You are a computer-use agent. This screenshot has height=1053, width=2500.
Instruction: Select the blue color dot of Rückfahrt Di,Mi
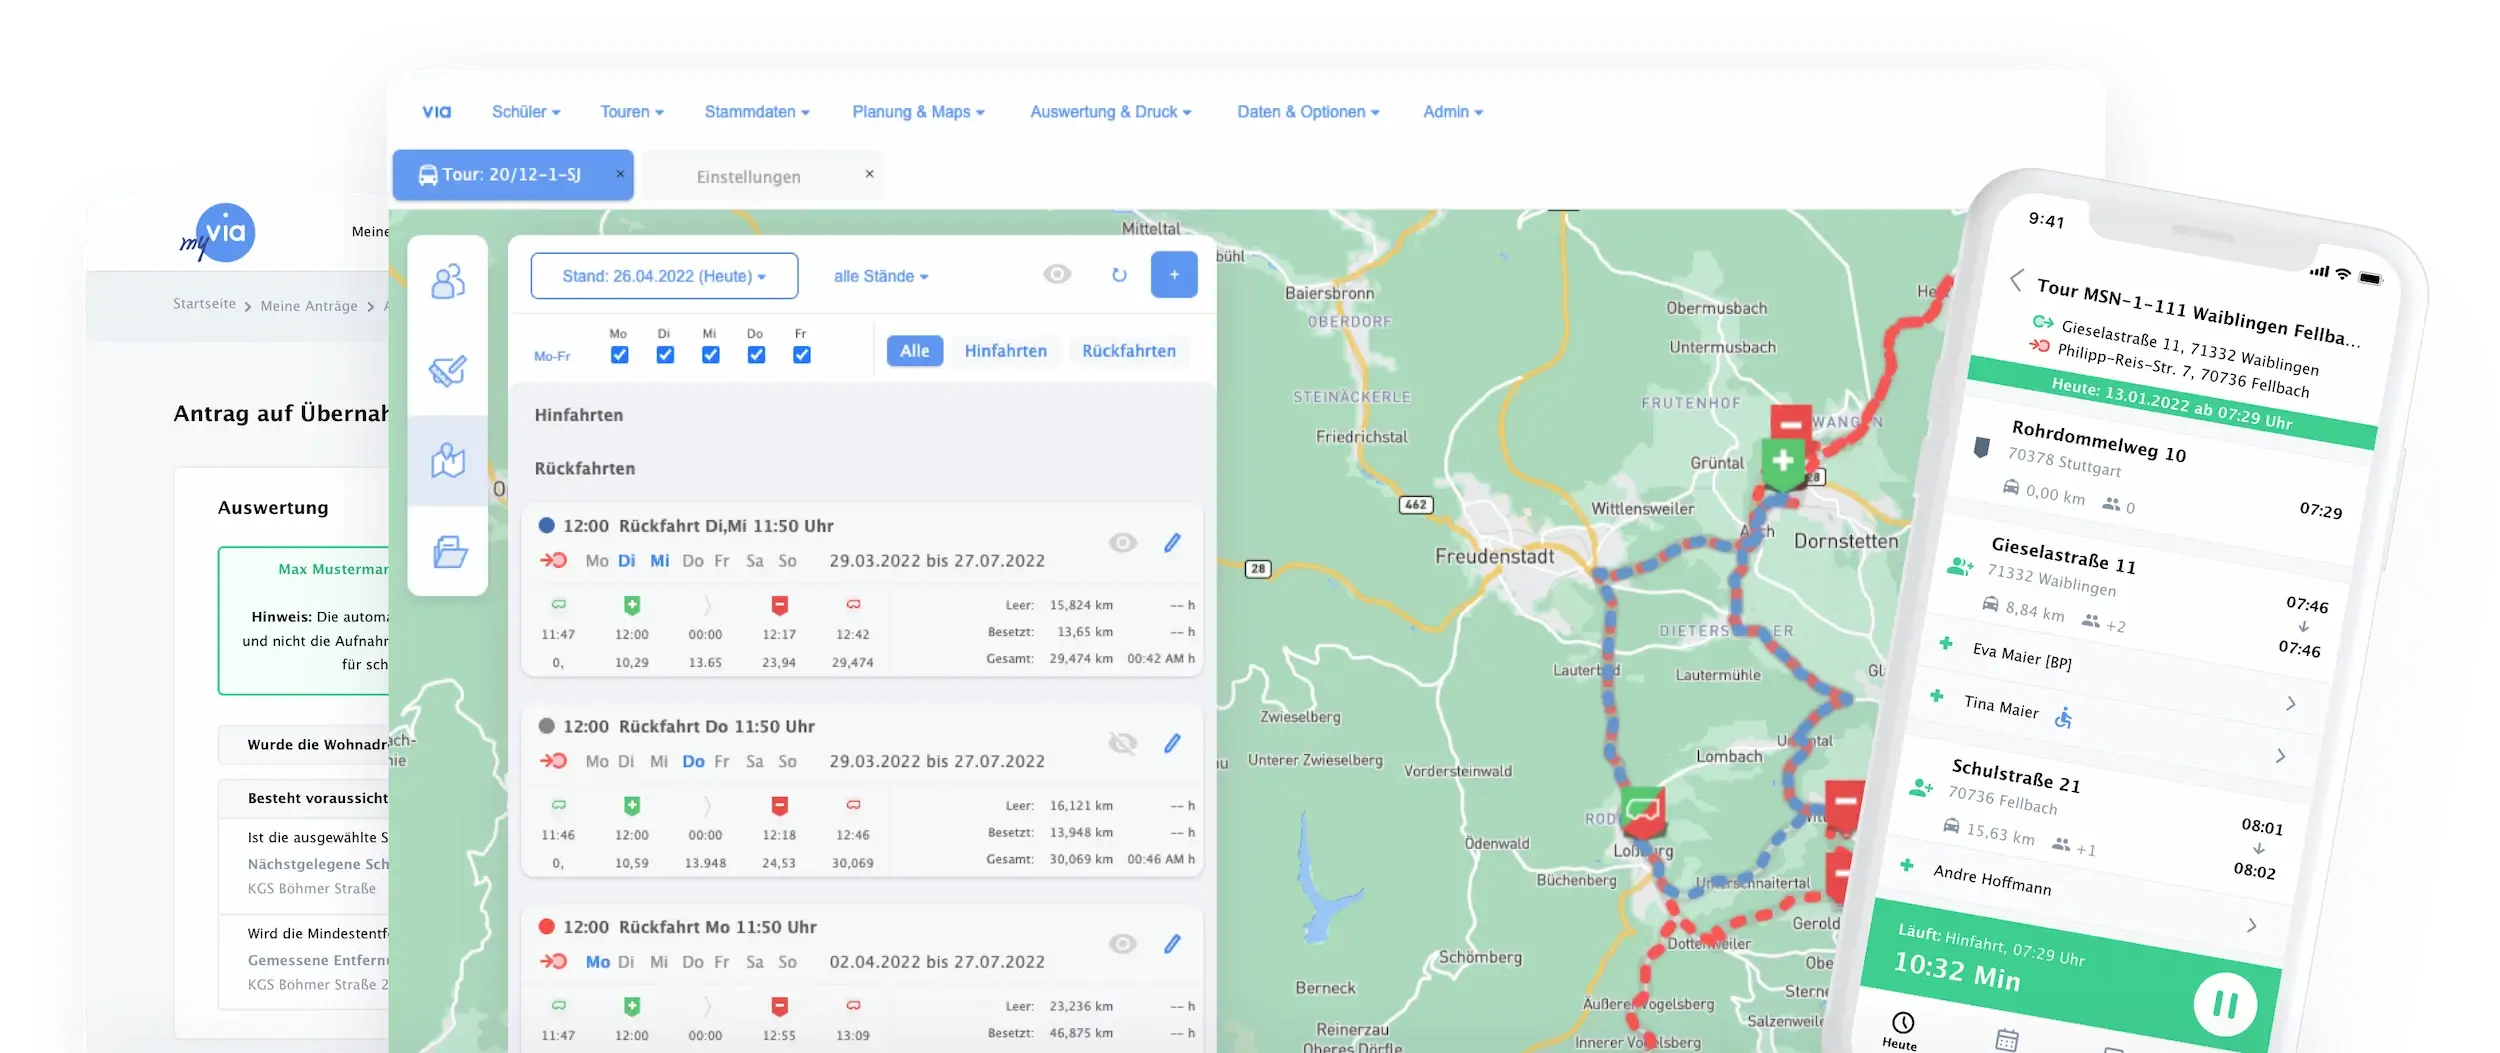click(547, 526)
